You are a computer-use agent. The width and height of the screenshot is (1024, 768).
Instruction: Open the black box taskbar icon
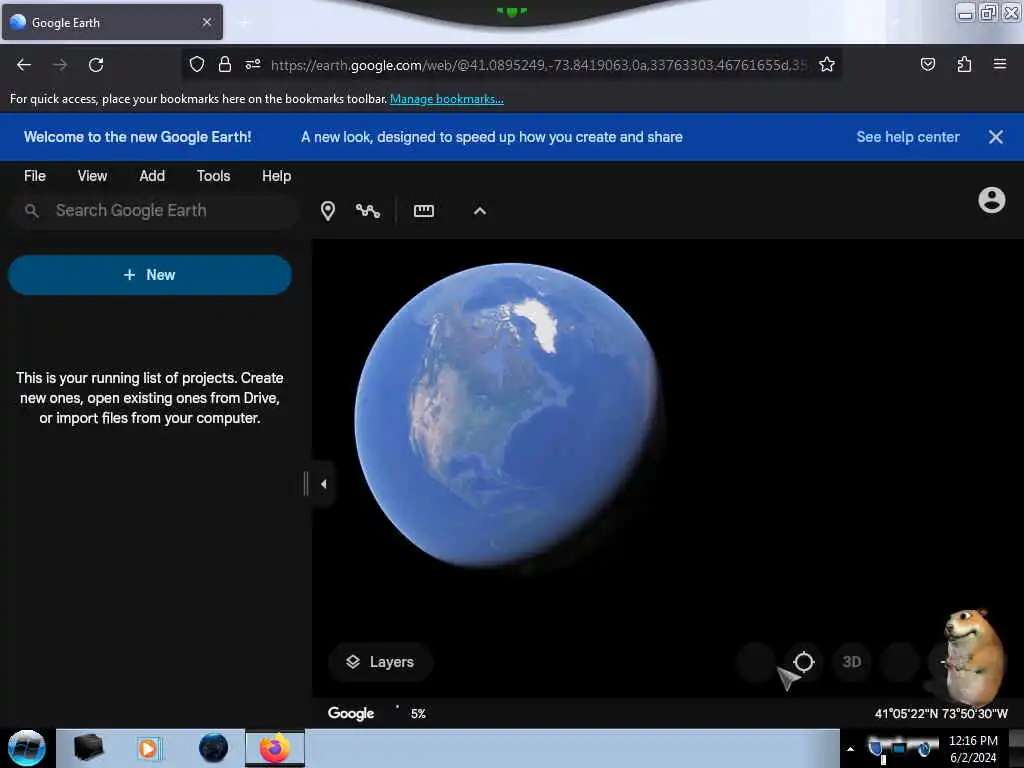[x=88, y=748]
